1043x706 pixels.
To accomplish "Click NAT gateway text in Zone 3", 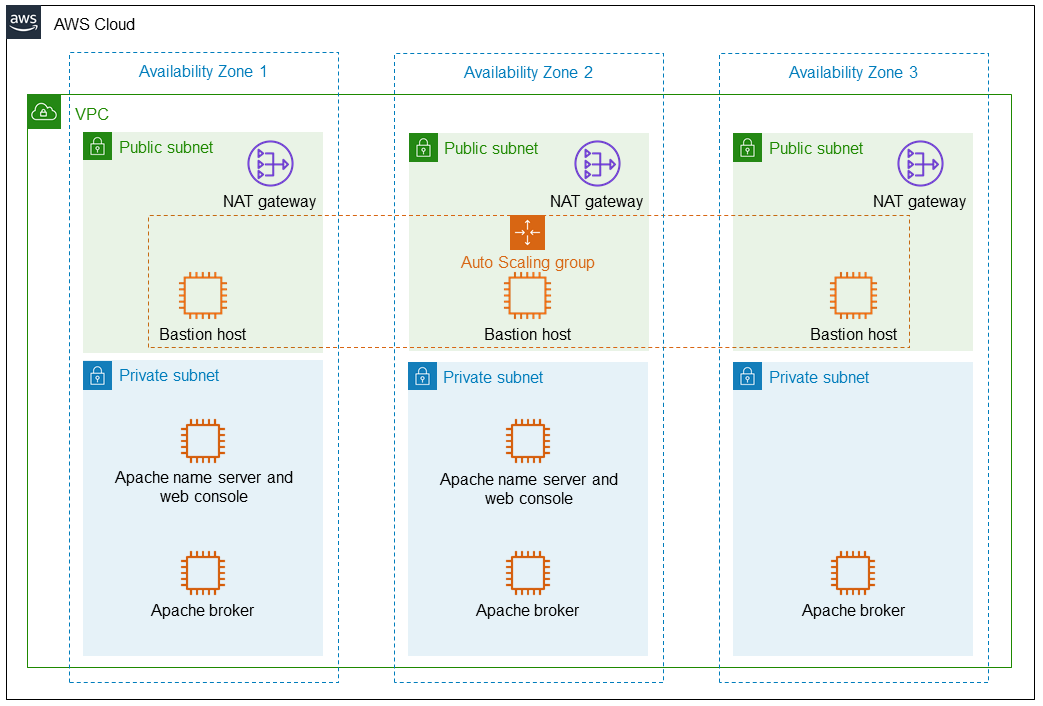I will pyautogui.click(x=919, y=202).
